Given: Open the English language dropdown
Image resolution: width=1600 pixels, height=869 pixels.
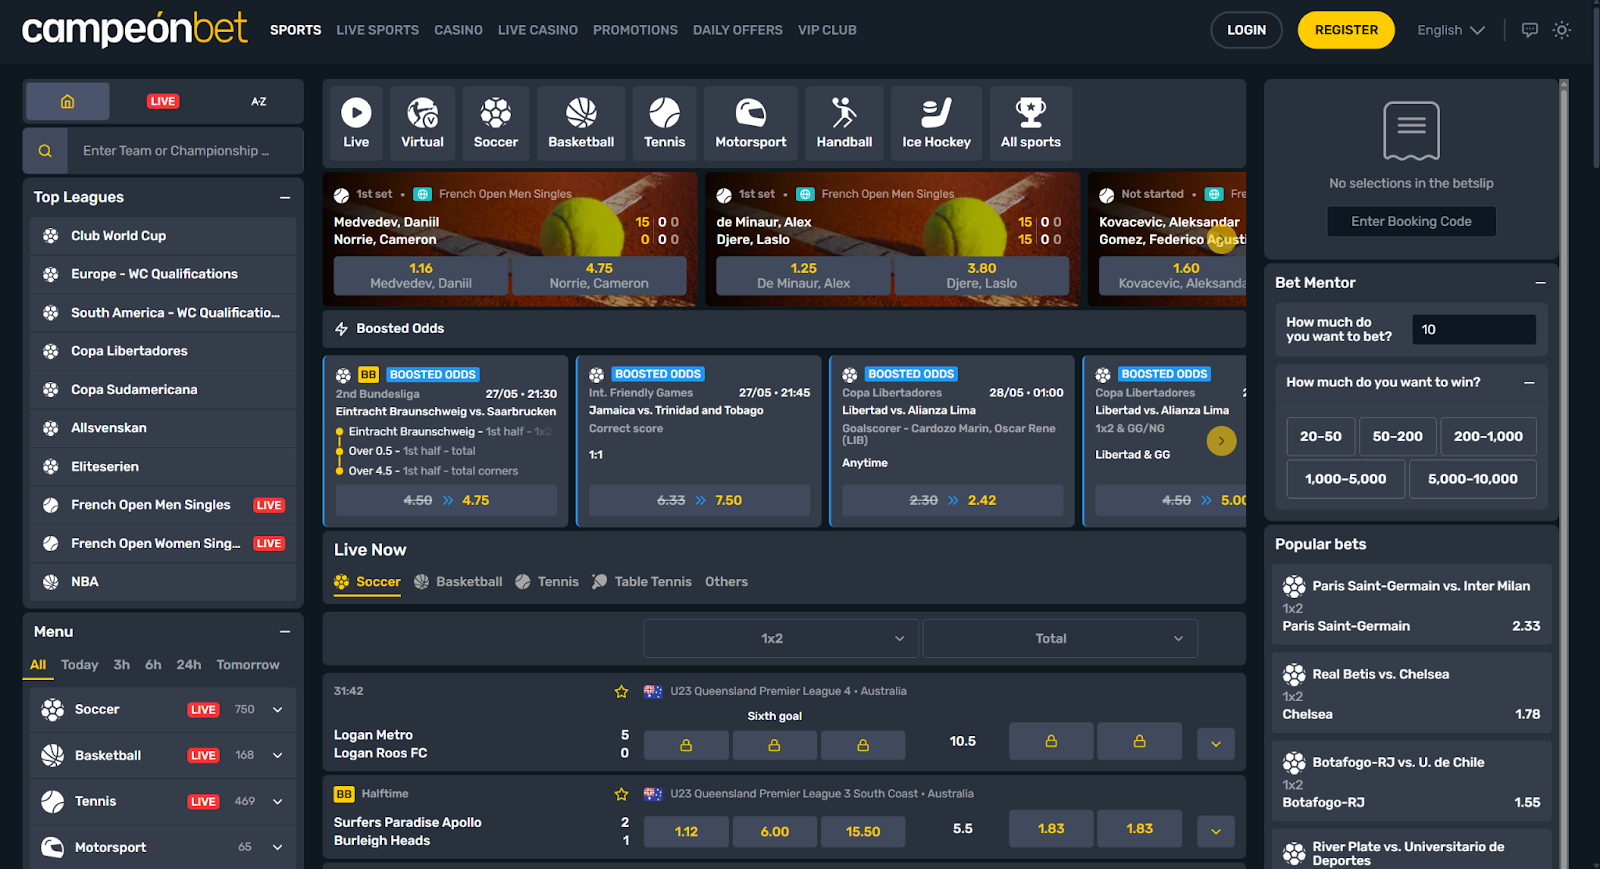Looking at the screenshot, I should (1451, 30).
